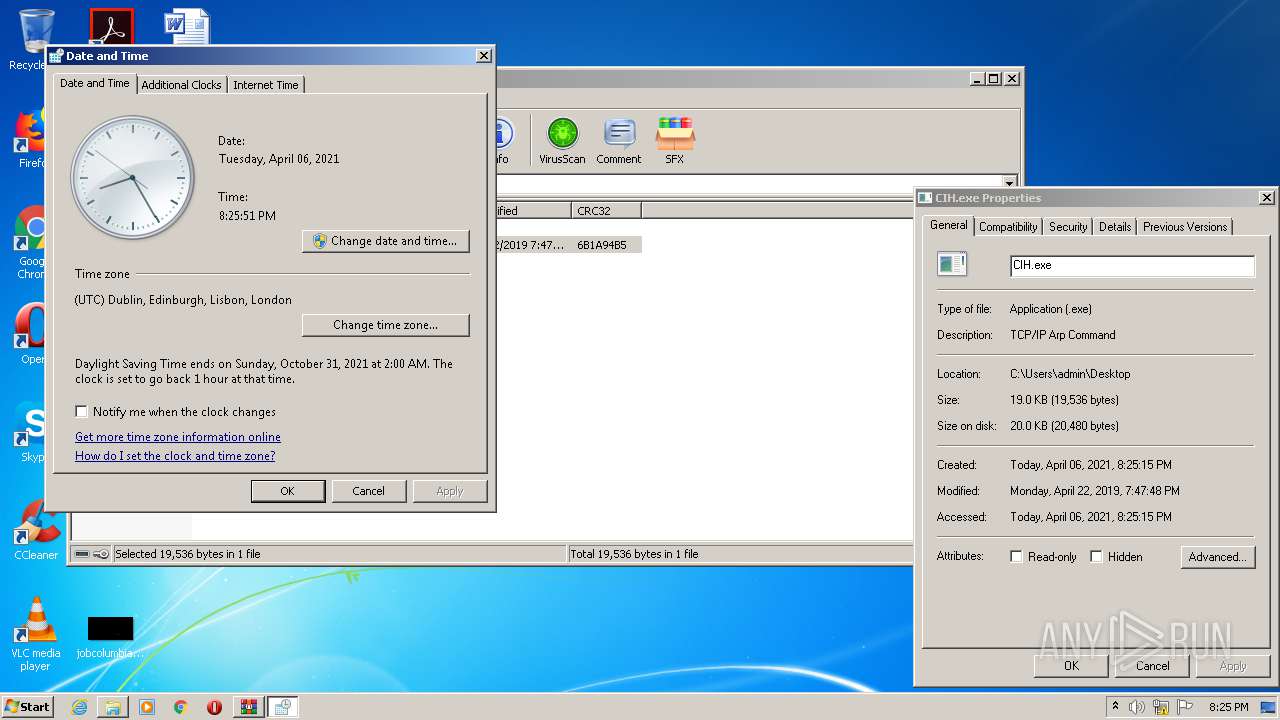Image resolution: width=1280 pixels, height=720 pixels.
Task: Click the analog clock face
Action: 132,178
